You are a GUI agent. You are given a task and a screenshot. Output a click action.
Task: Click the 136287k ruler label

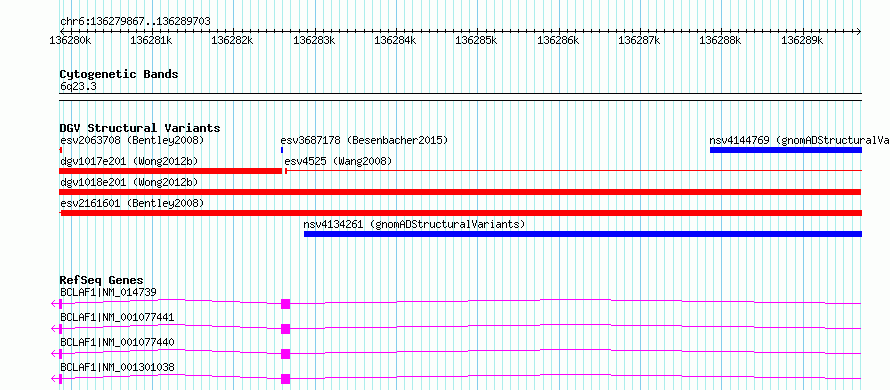pos(639,40)
